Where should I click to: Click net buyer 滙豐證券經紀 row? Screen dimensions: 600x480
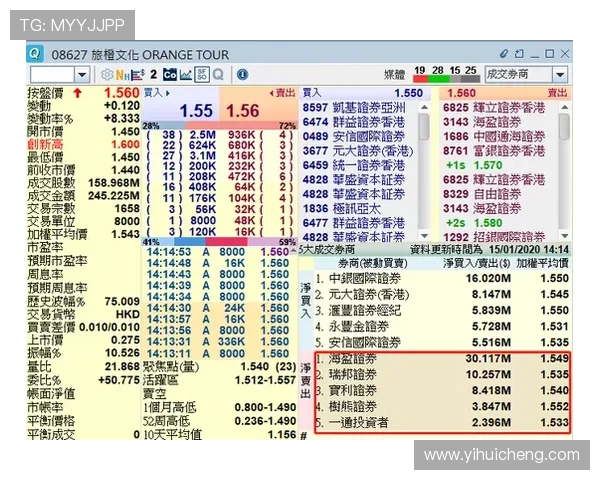[442, 310]
